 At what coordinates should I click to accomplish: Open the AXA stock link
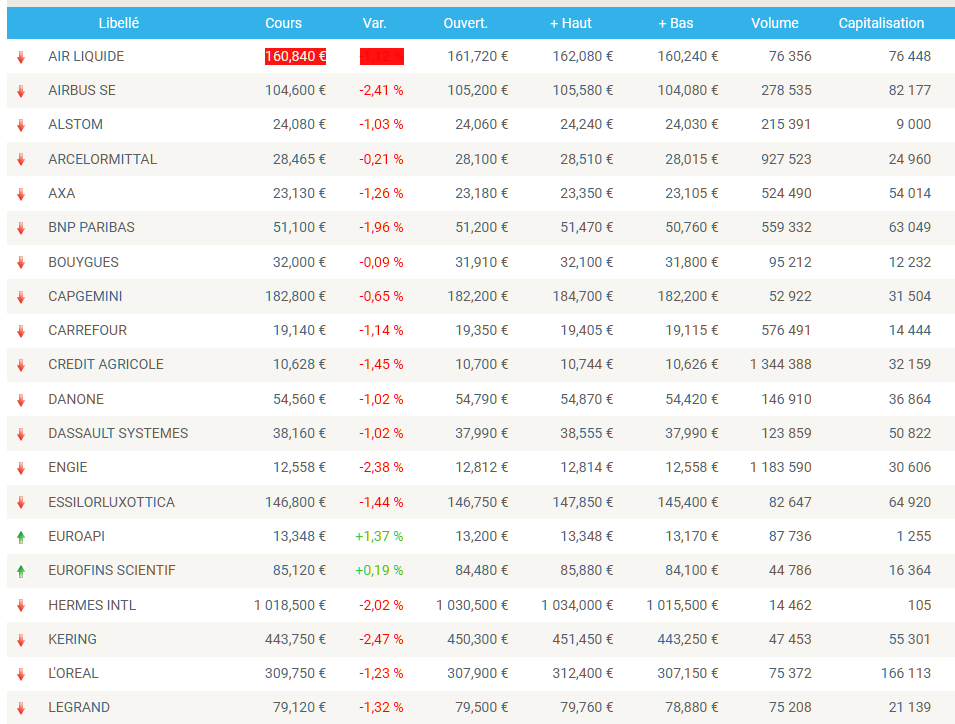pos(62,193)
